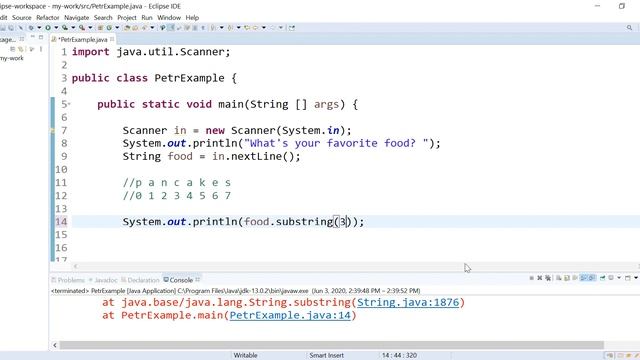Image resolution: width=640 pixels, height=360 pixels.
Task: Click console scrollbar left arrow
Action: tap(55, 345)
